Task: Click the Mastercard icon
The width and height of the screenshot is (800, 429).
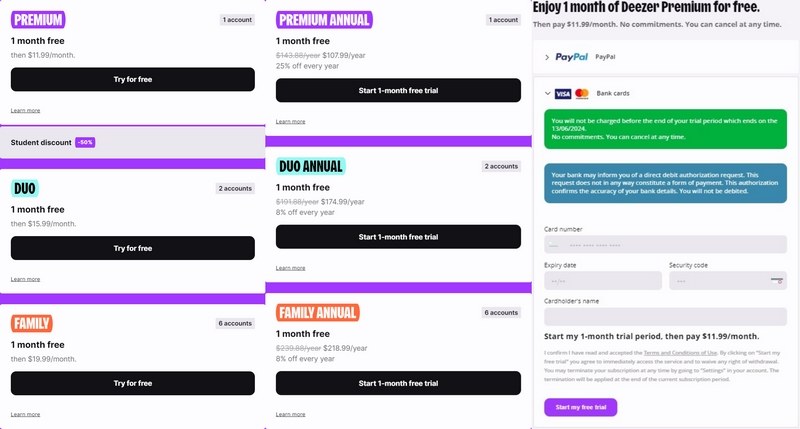Action: (x=582, y=93)
